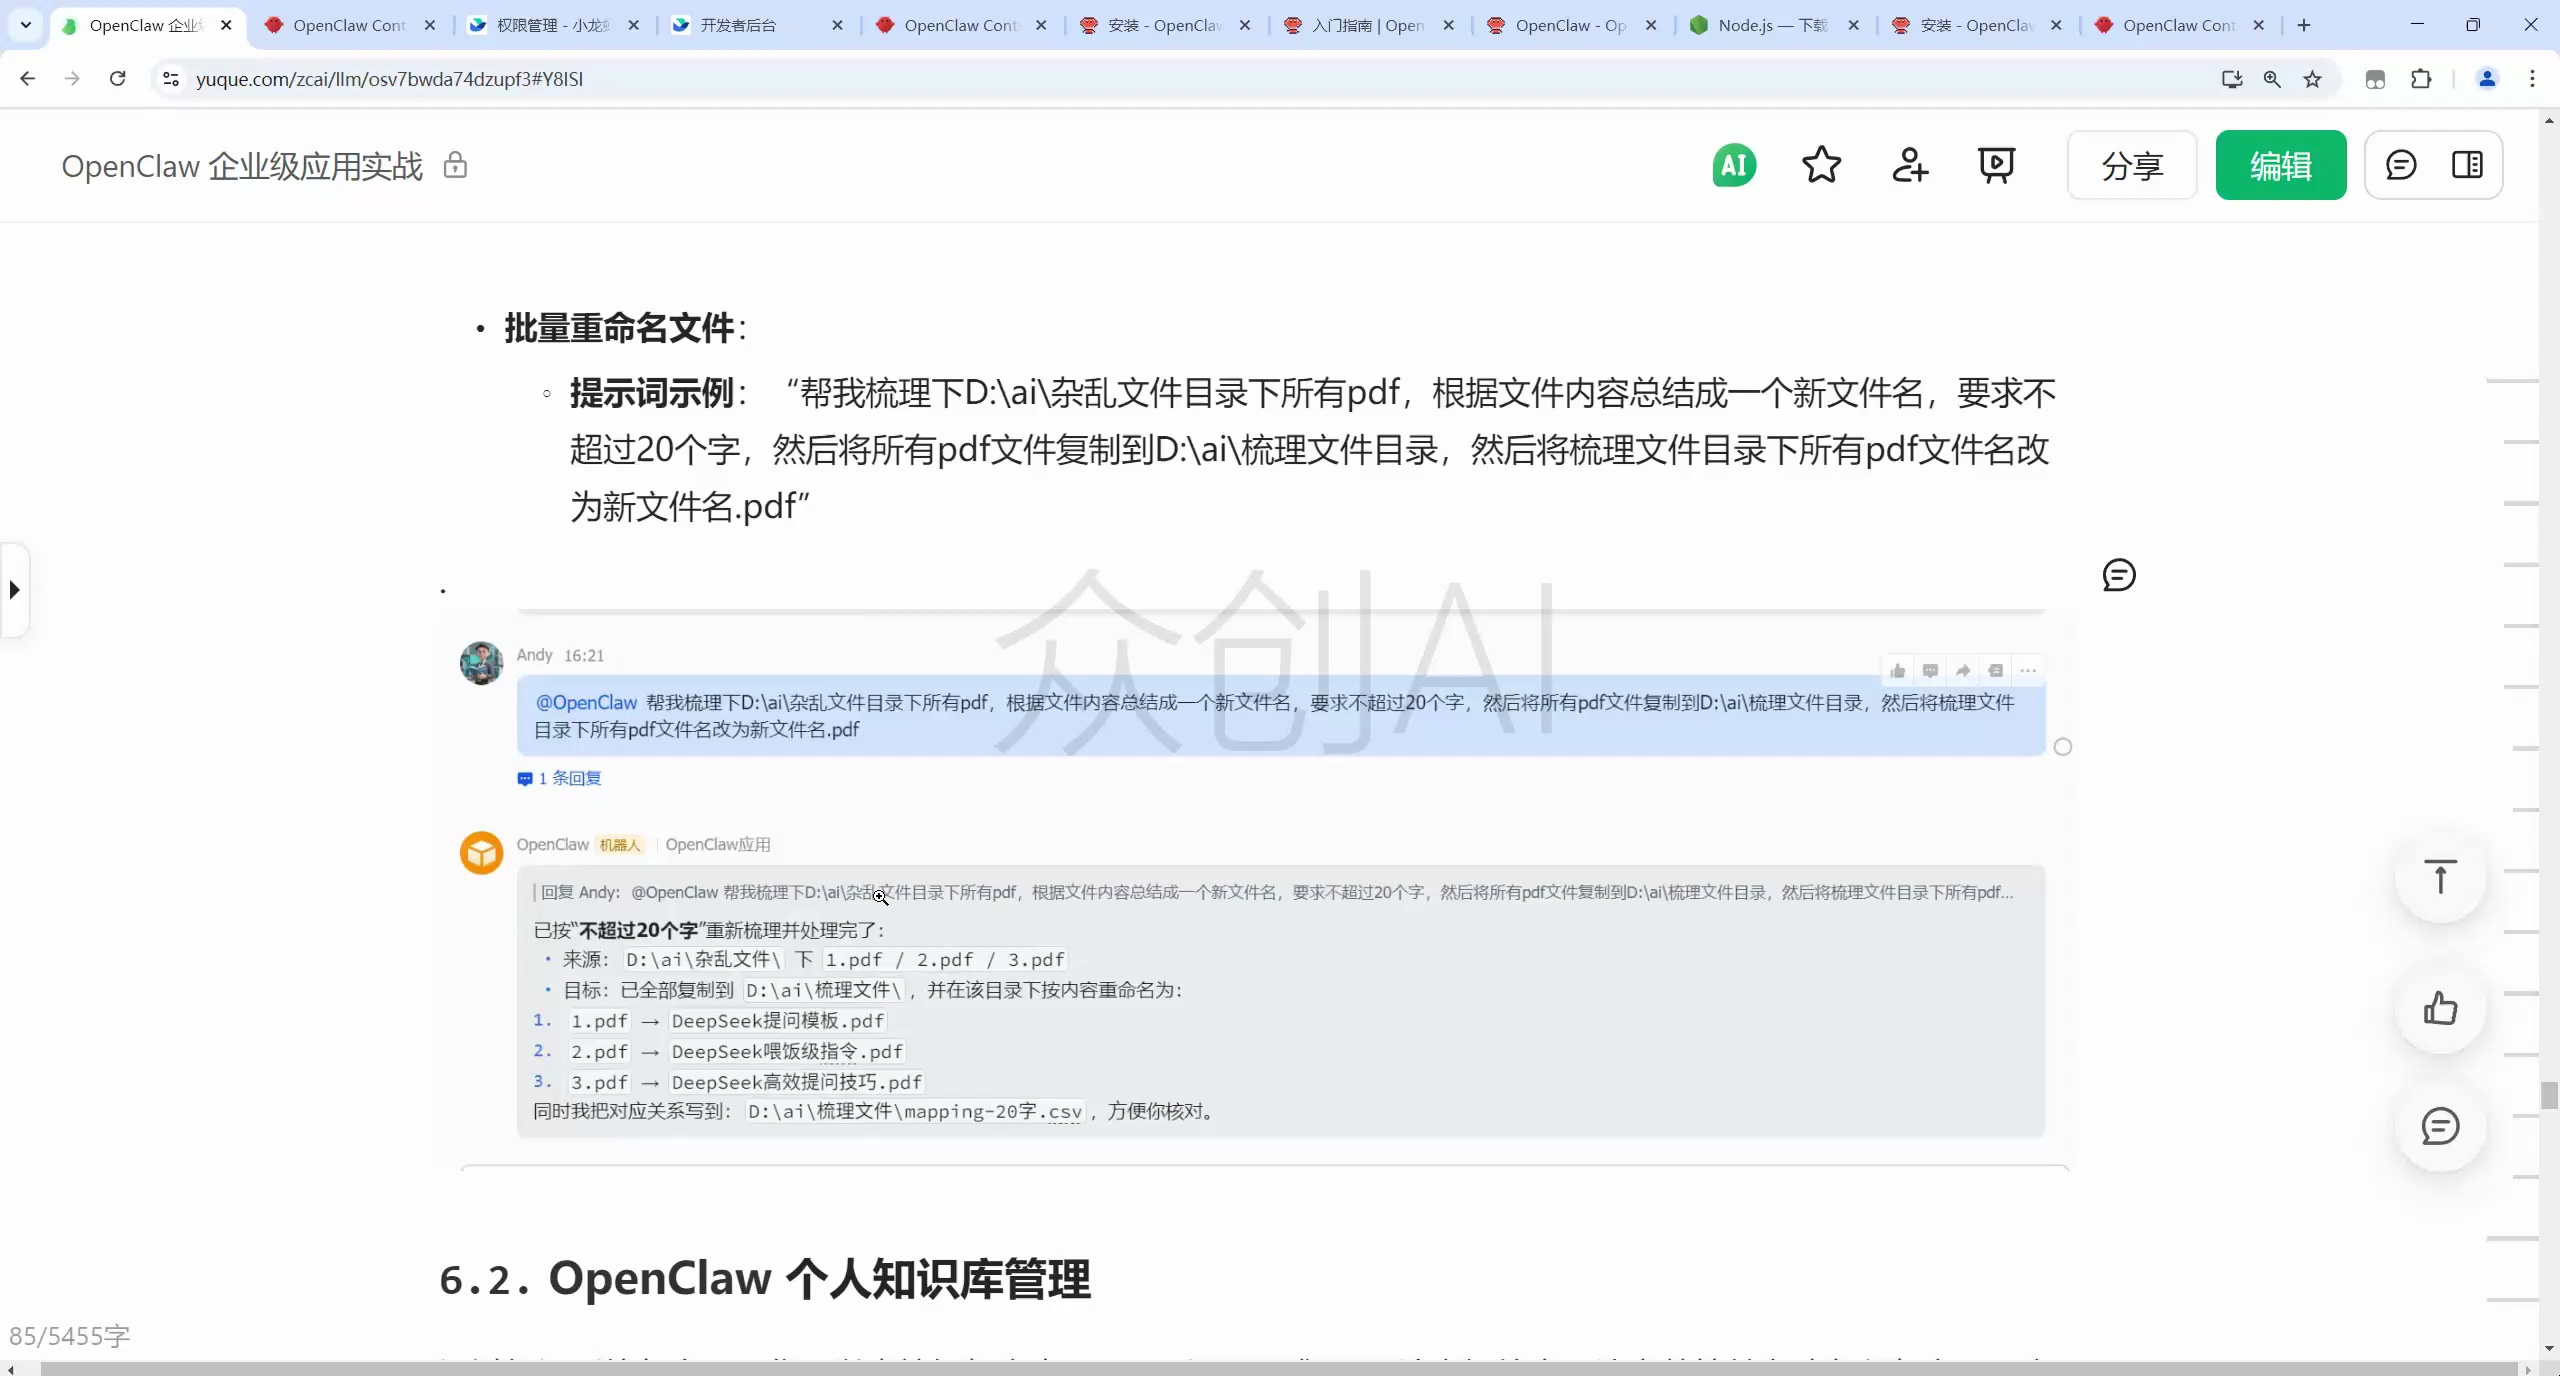Image resolution: width=2560 pixels, height=1376 pixels.
Task: Close the OpenClaw 企业 active tab
Action: pos(226,25)
